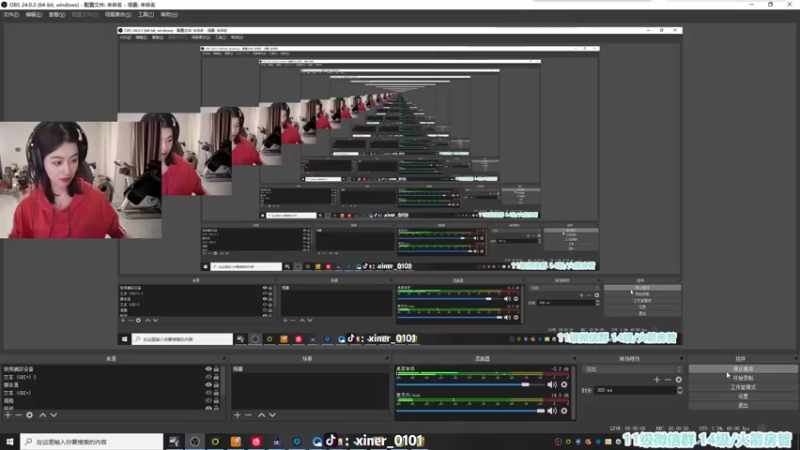
Task: Click the webcam preview in OBS canvas
Action: 81,180
